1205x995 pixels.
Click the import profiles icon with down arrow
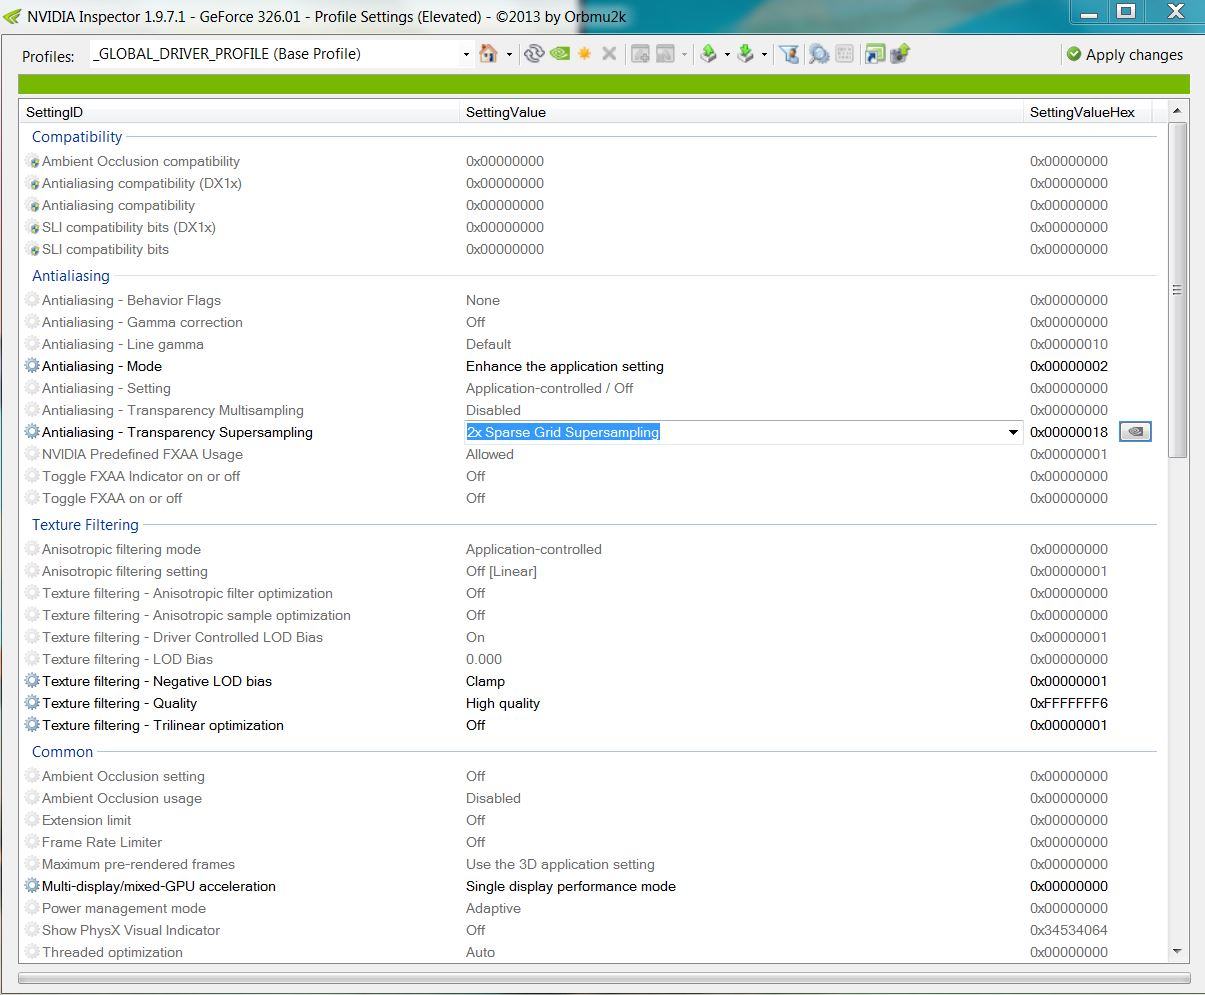pos(745,54)
